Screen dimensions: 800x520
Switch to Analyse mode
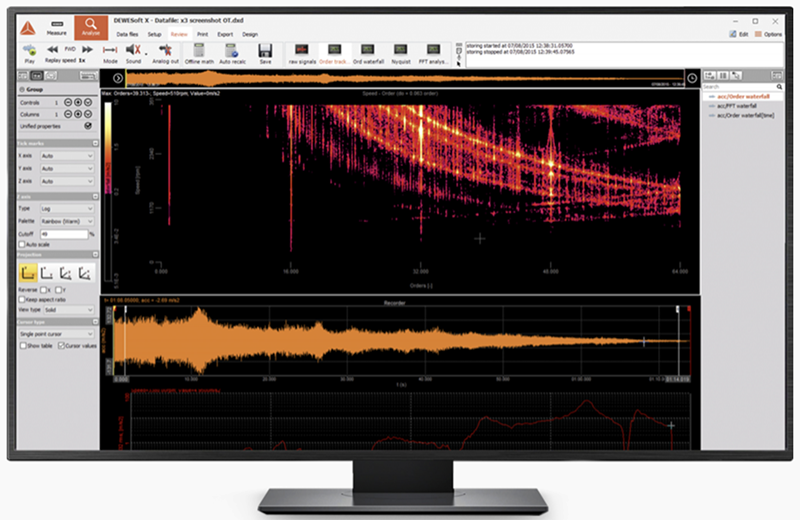tap(91, 27)
